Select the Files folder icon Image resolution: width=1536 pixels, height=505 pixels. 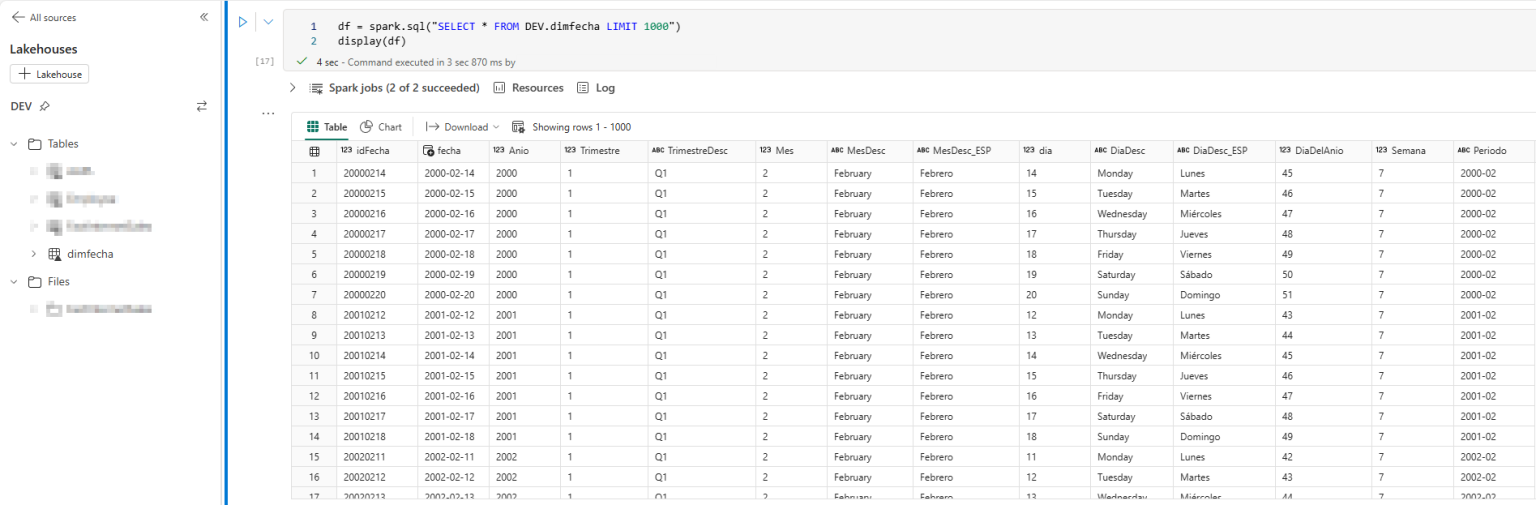coord(34,282)
